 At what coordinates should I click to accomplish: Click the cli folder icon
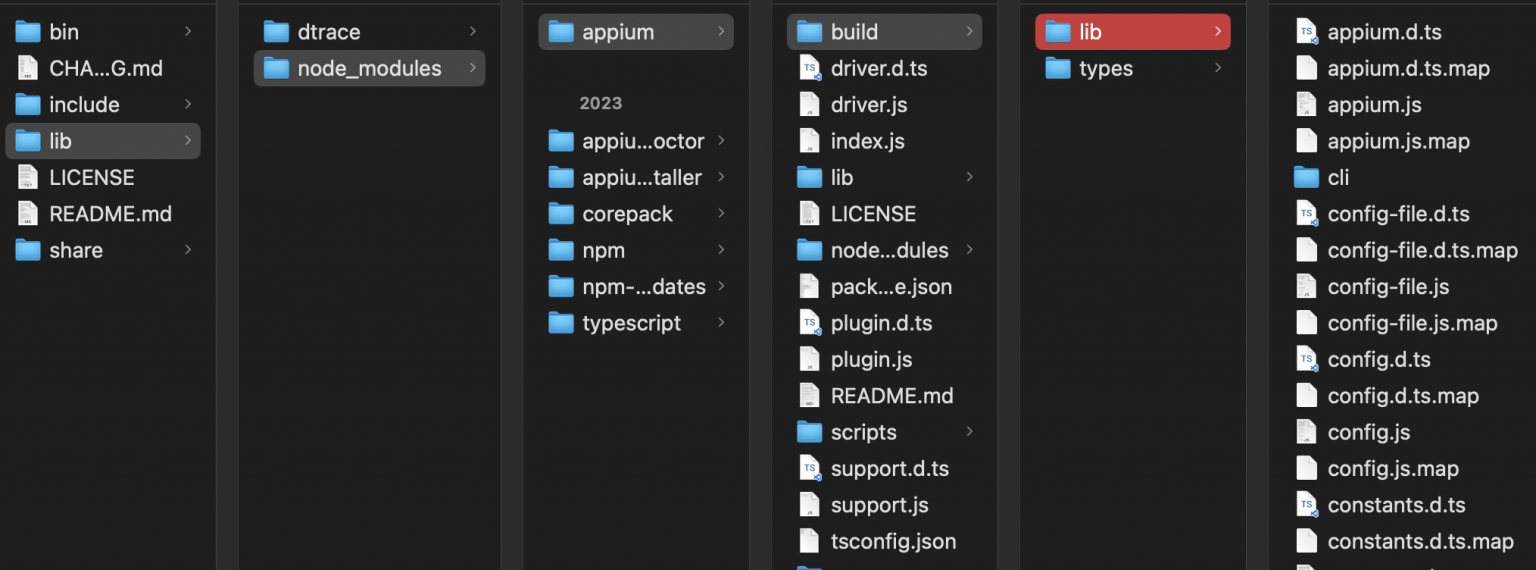pyautogui.click(x=1306, y=178)
